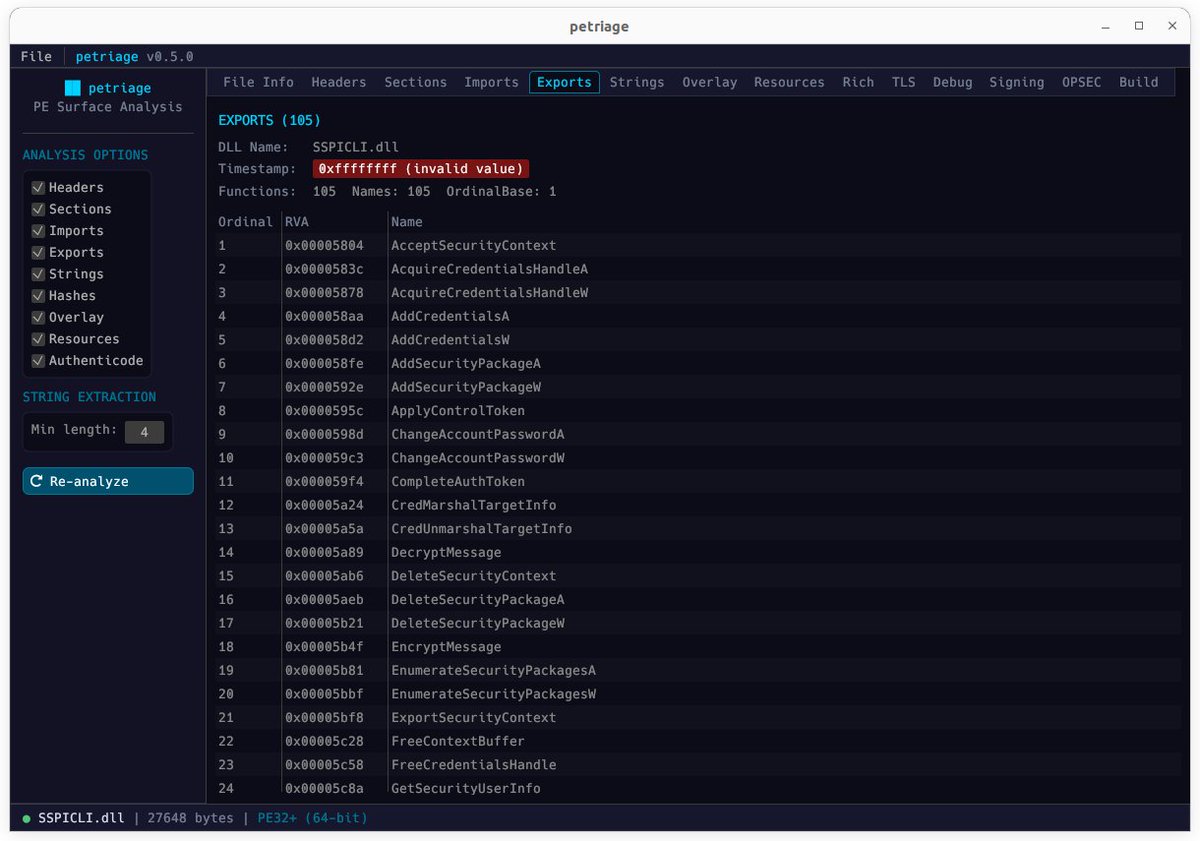This screenshot has width=1200, height=841.
Task: Select the Exports tab
Action: click(x=564, y=82)
